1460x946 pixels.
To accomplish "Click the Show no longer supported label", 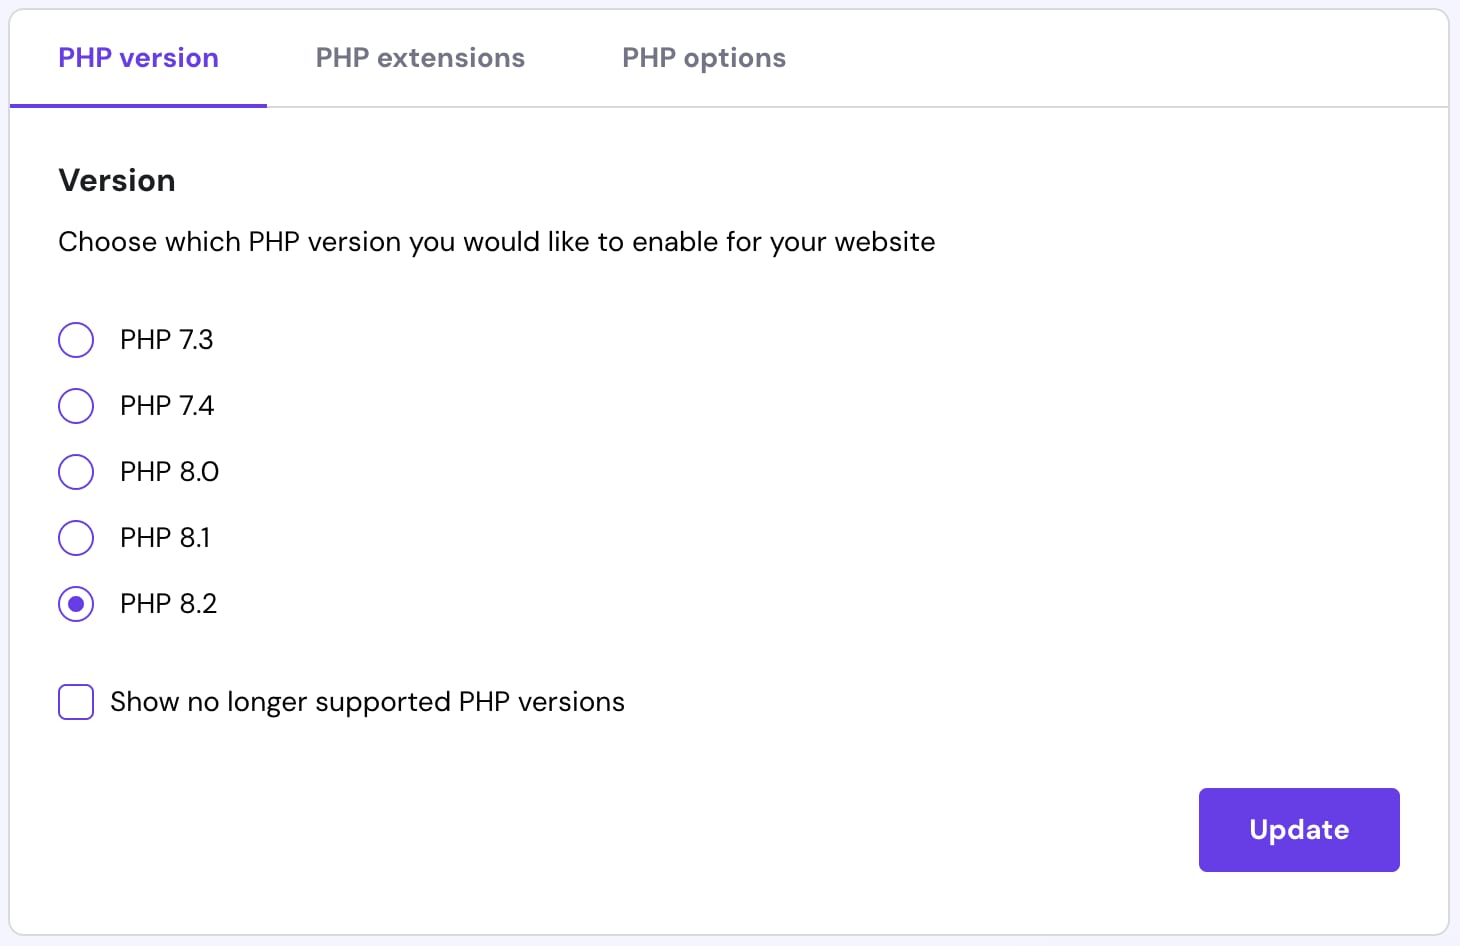I will click(x=366, y=701).
